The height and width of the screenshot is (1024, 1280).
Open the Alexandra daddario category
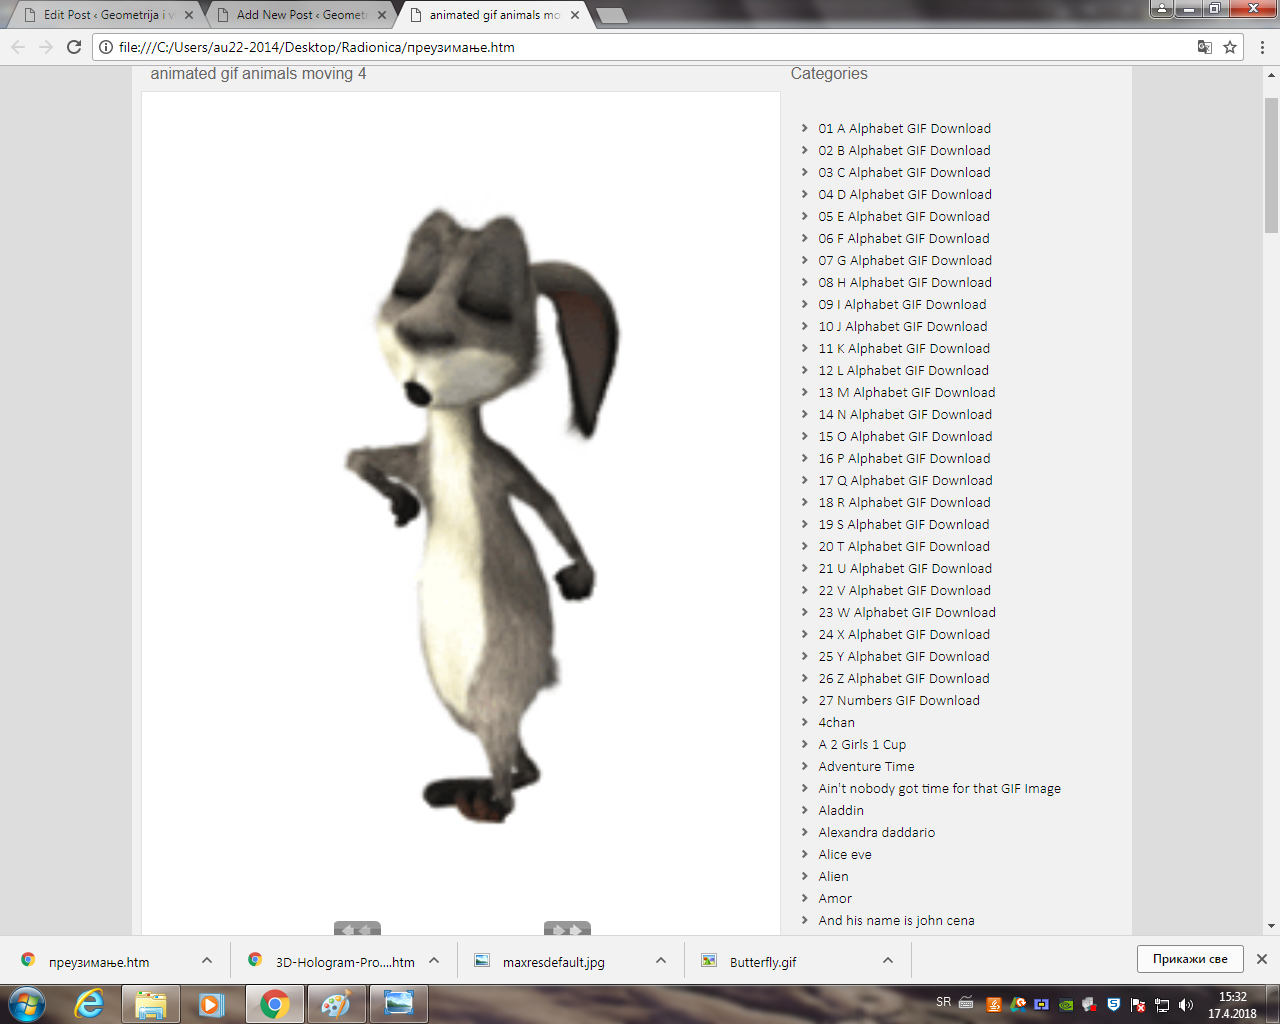tap(876, 832)
